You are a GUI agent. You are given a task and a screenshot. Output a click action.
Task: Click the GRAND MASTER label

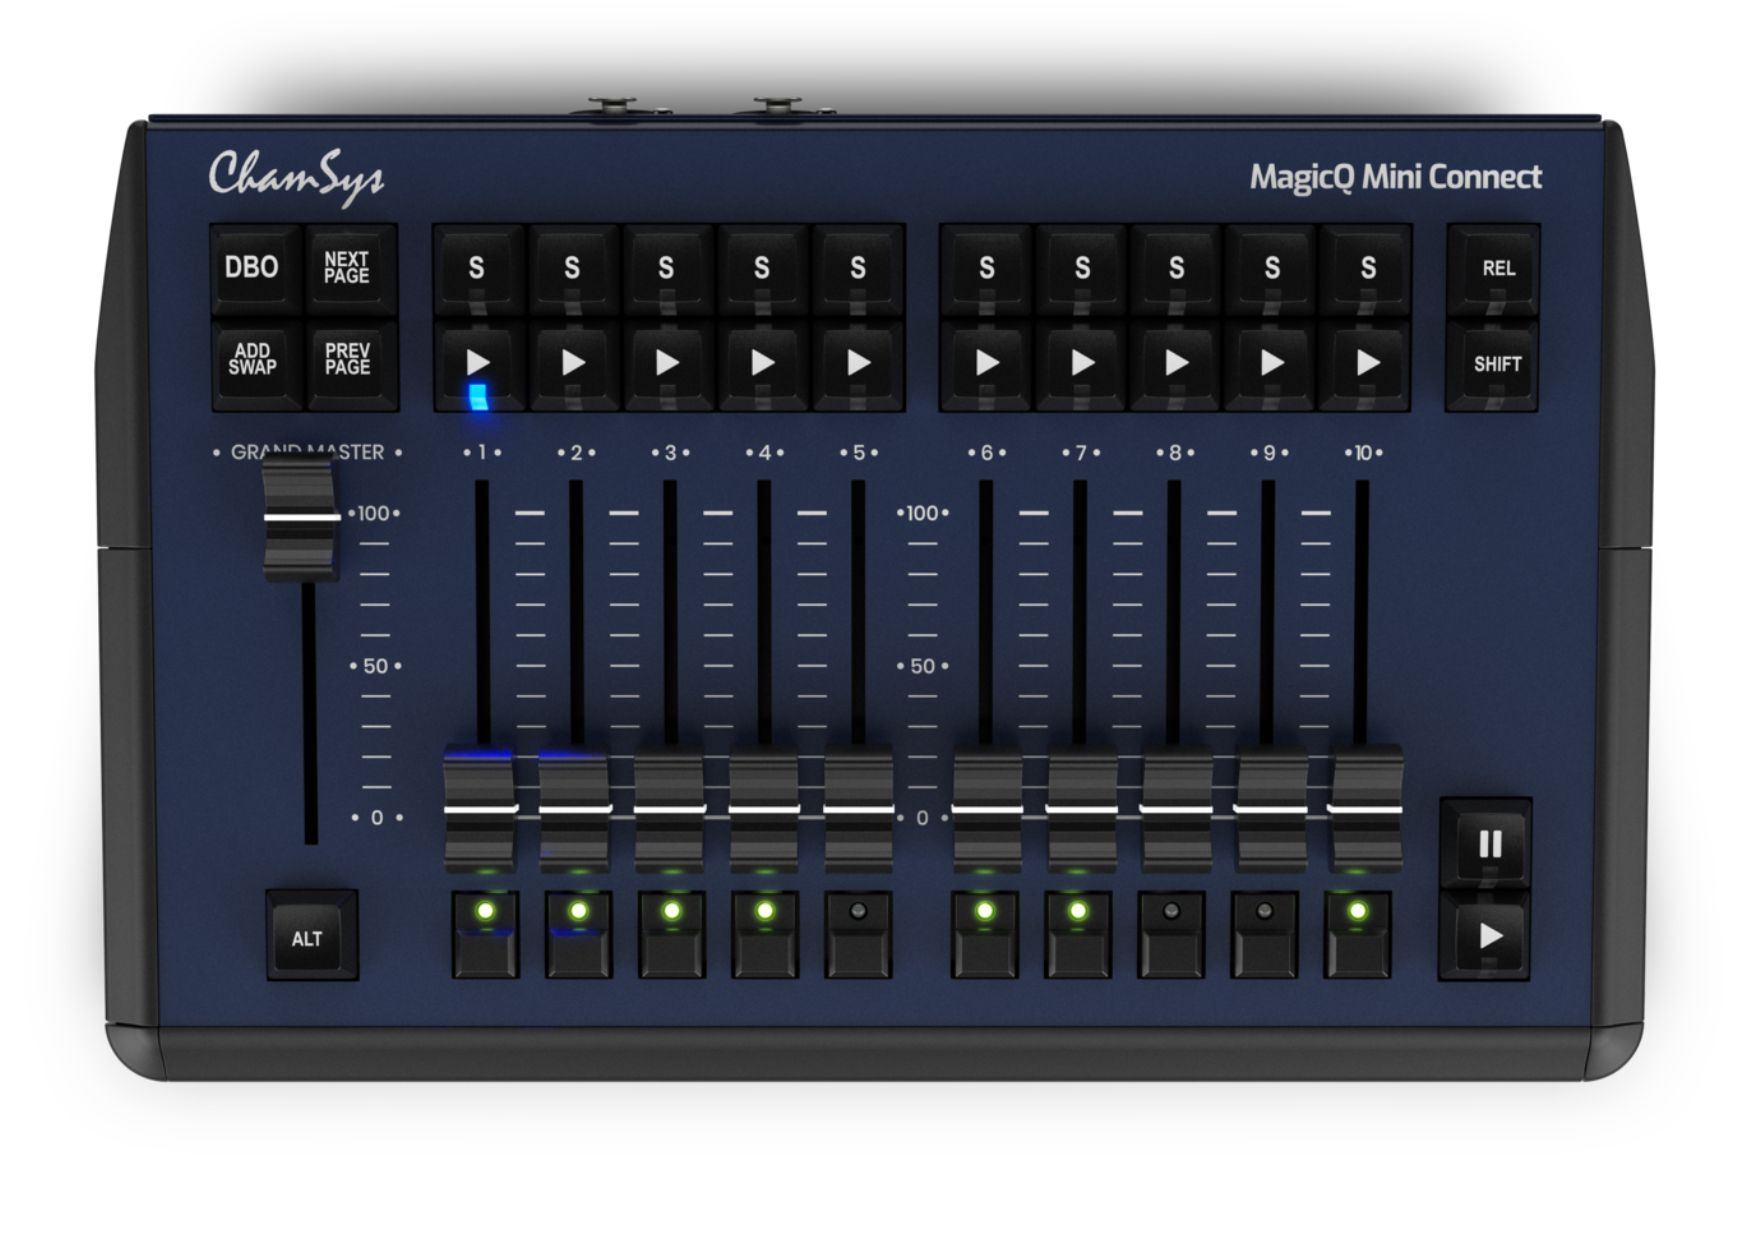pos(308,452)
